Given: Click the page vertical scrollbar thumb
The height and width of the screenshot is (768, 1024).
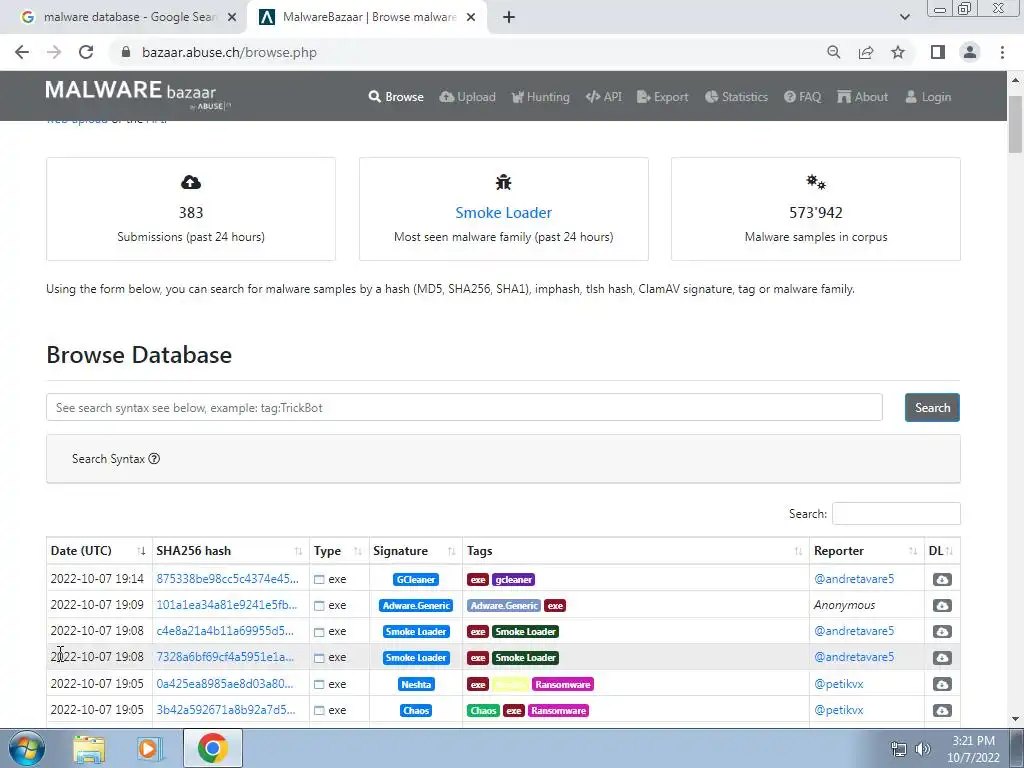Looking at the screenshot, I should coord(1015,124).
